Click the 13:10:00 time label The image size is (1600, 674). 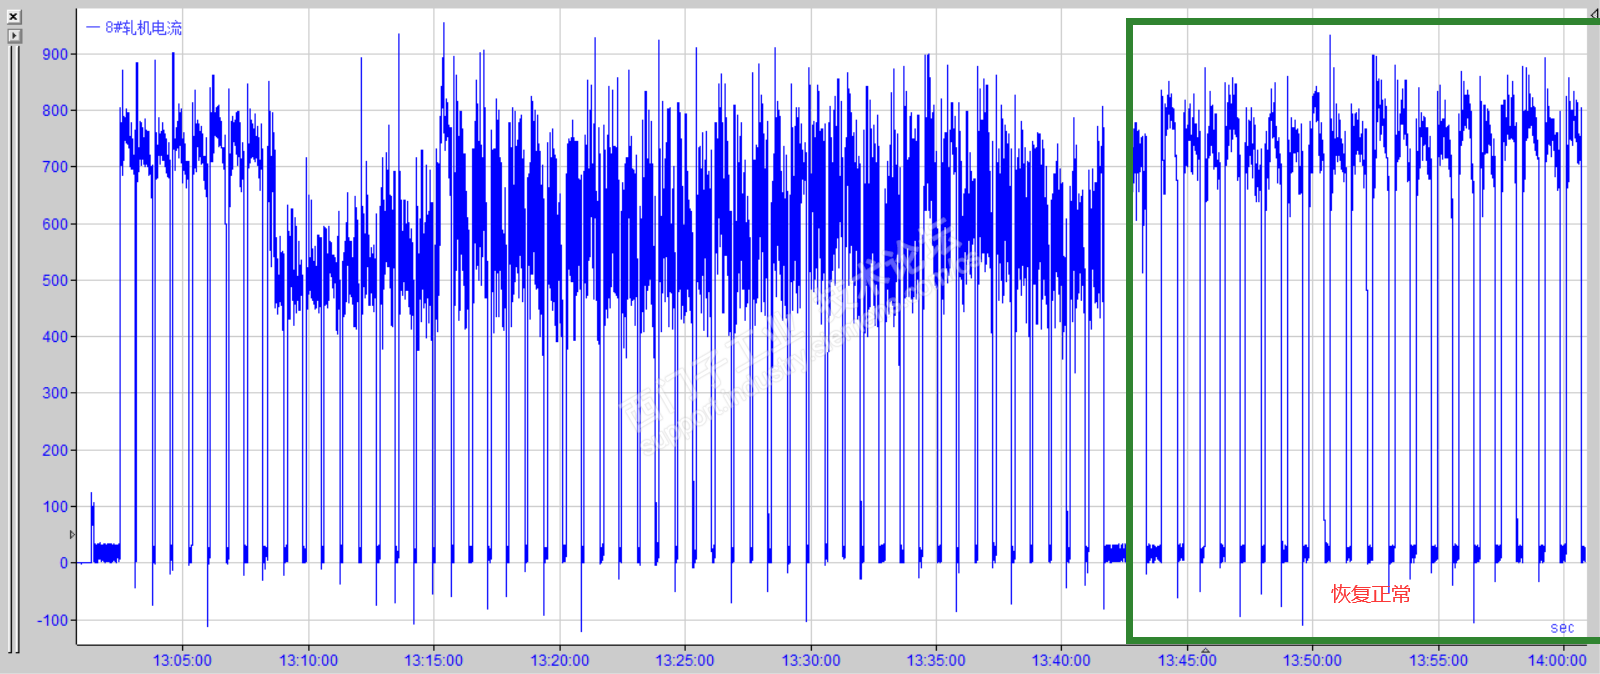(x=308, y=661)
